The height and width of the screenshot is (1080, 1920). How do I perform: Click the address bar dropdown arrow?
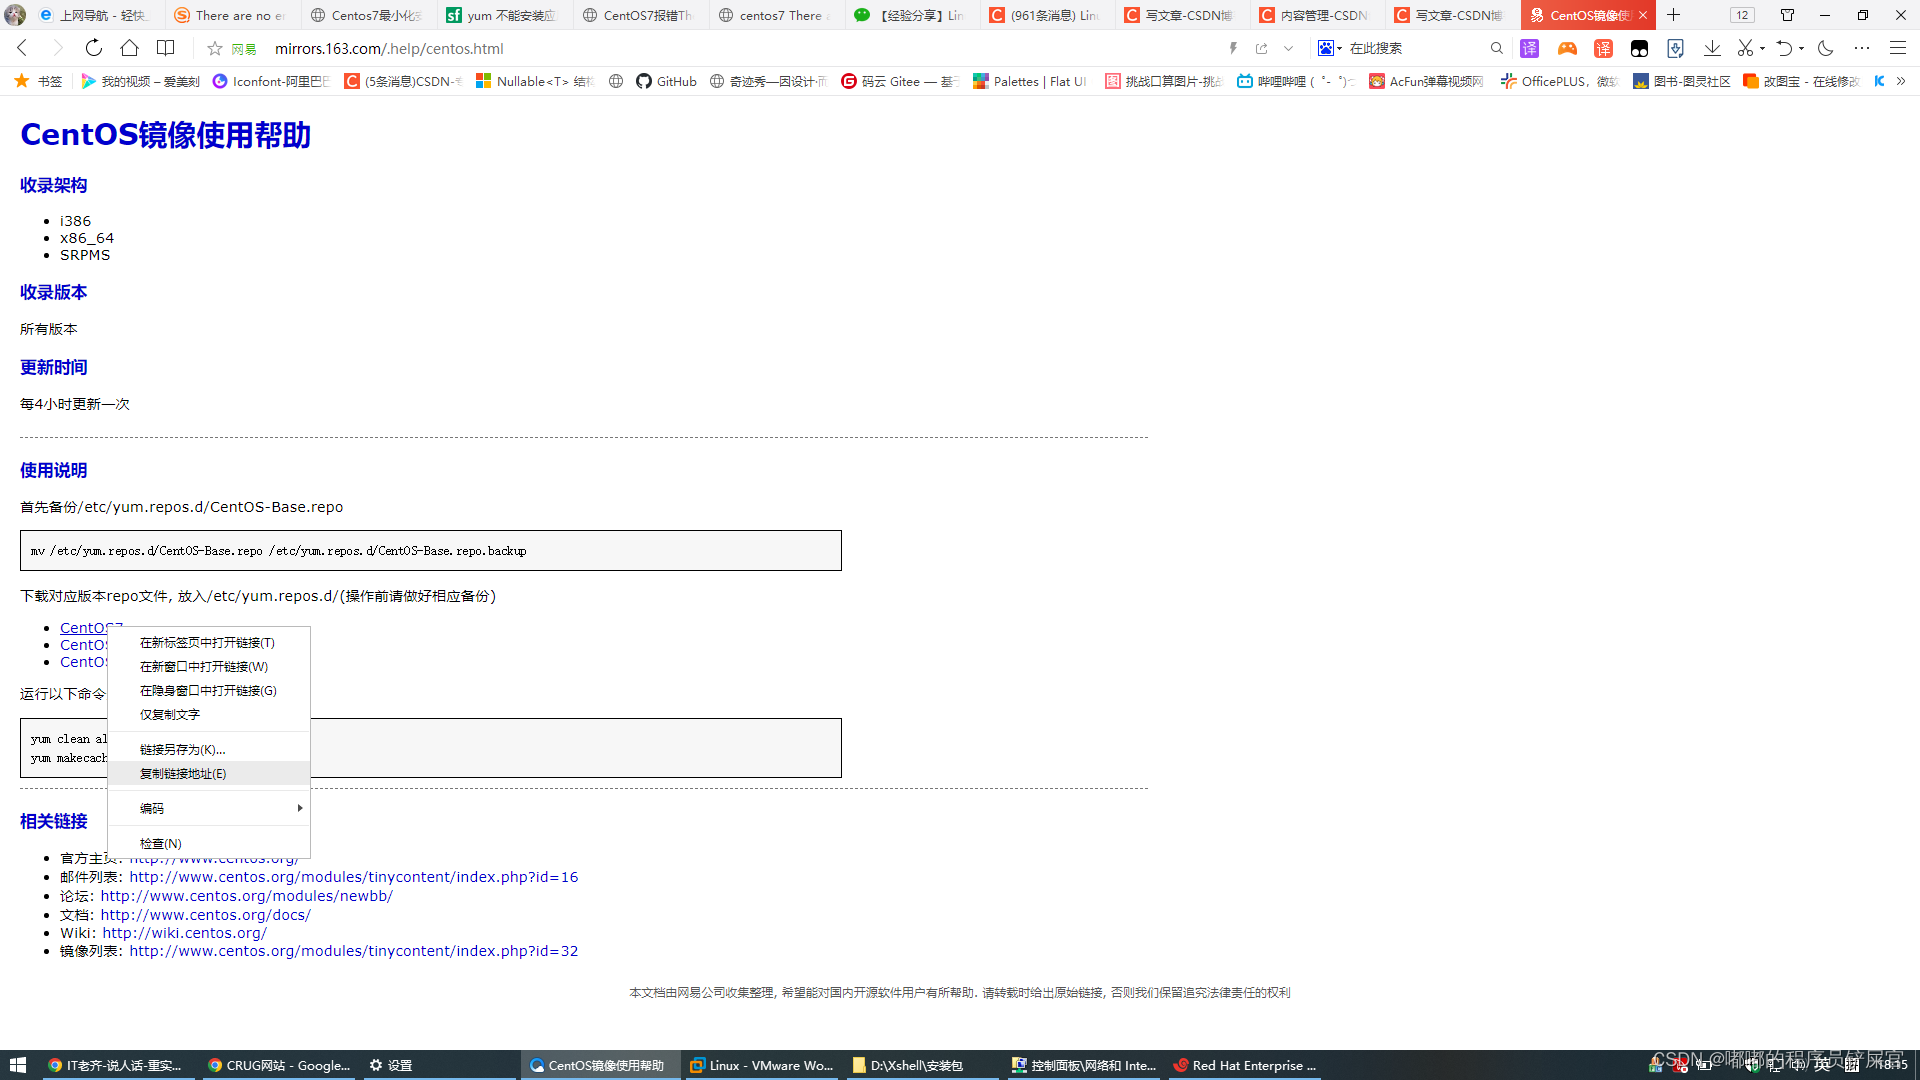tap(1288, 49)
